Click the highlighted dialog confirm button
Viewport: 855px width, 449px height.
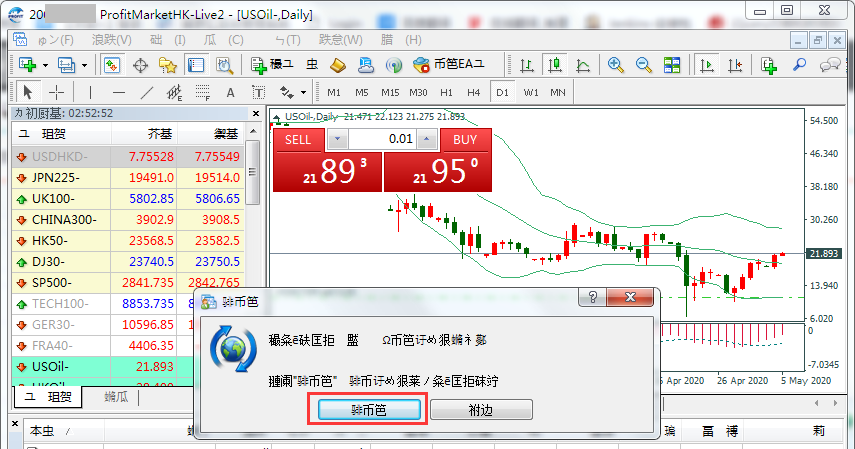[x=368, y=410]
